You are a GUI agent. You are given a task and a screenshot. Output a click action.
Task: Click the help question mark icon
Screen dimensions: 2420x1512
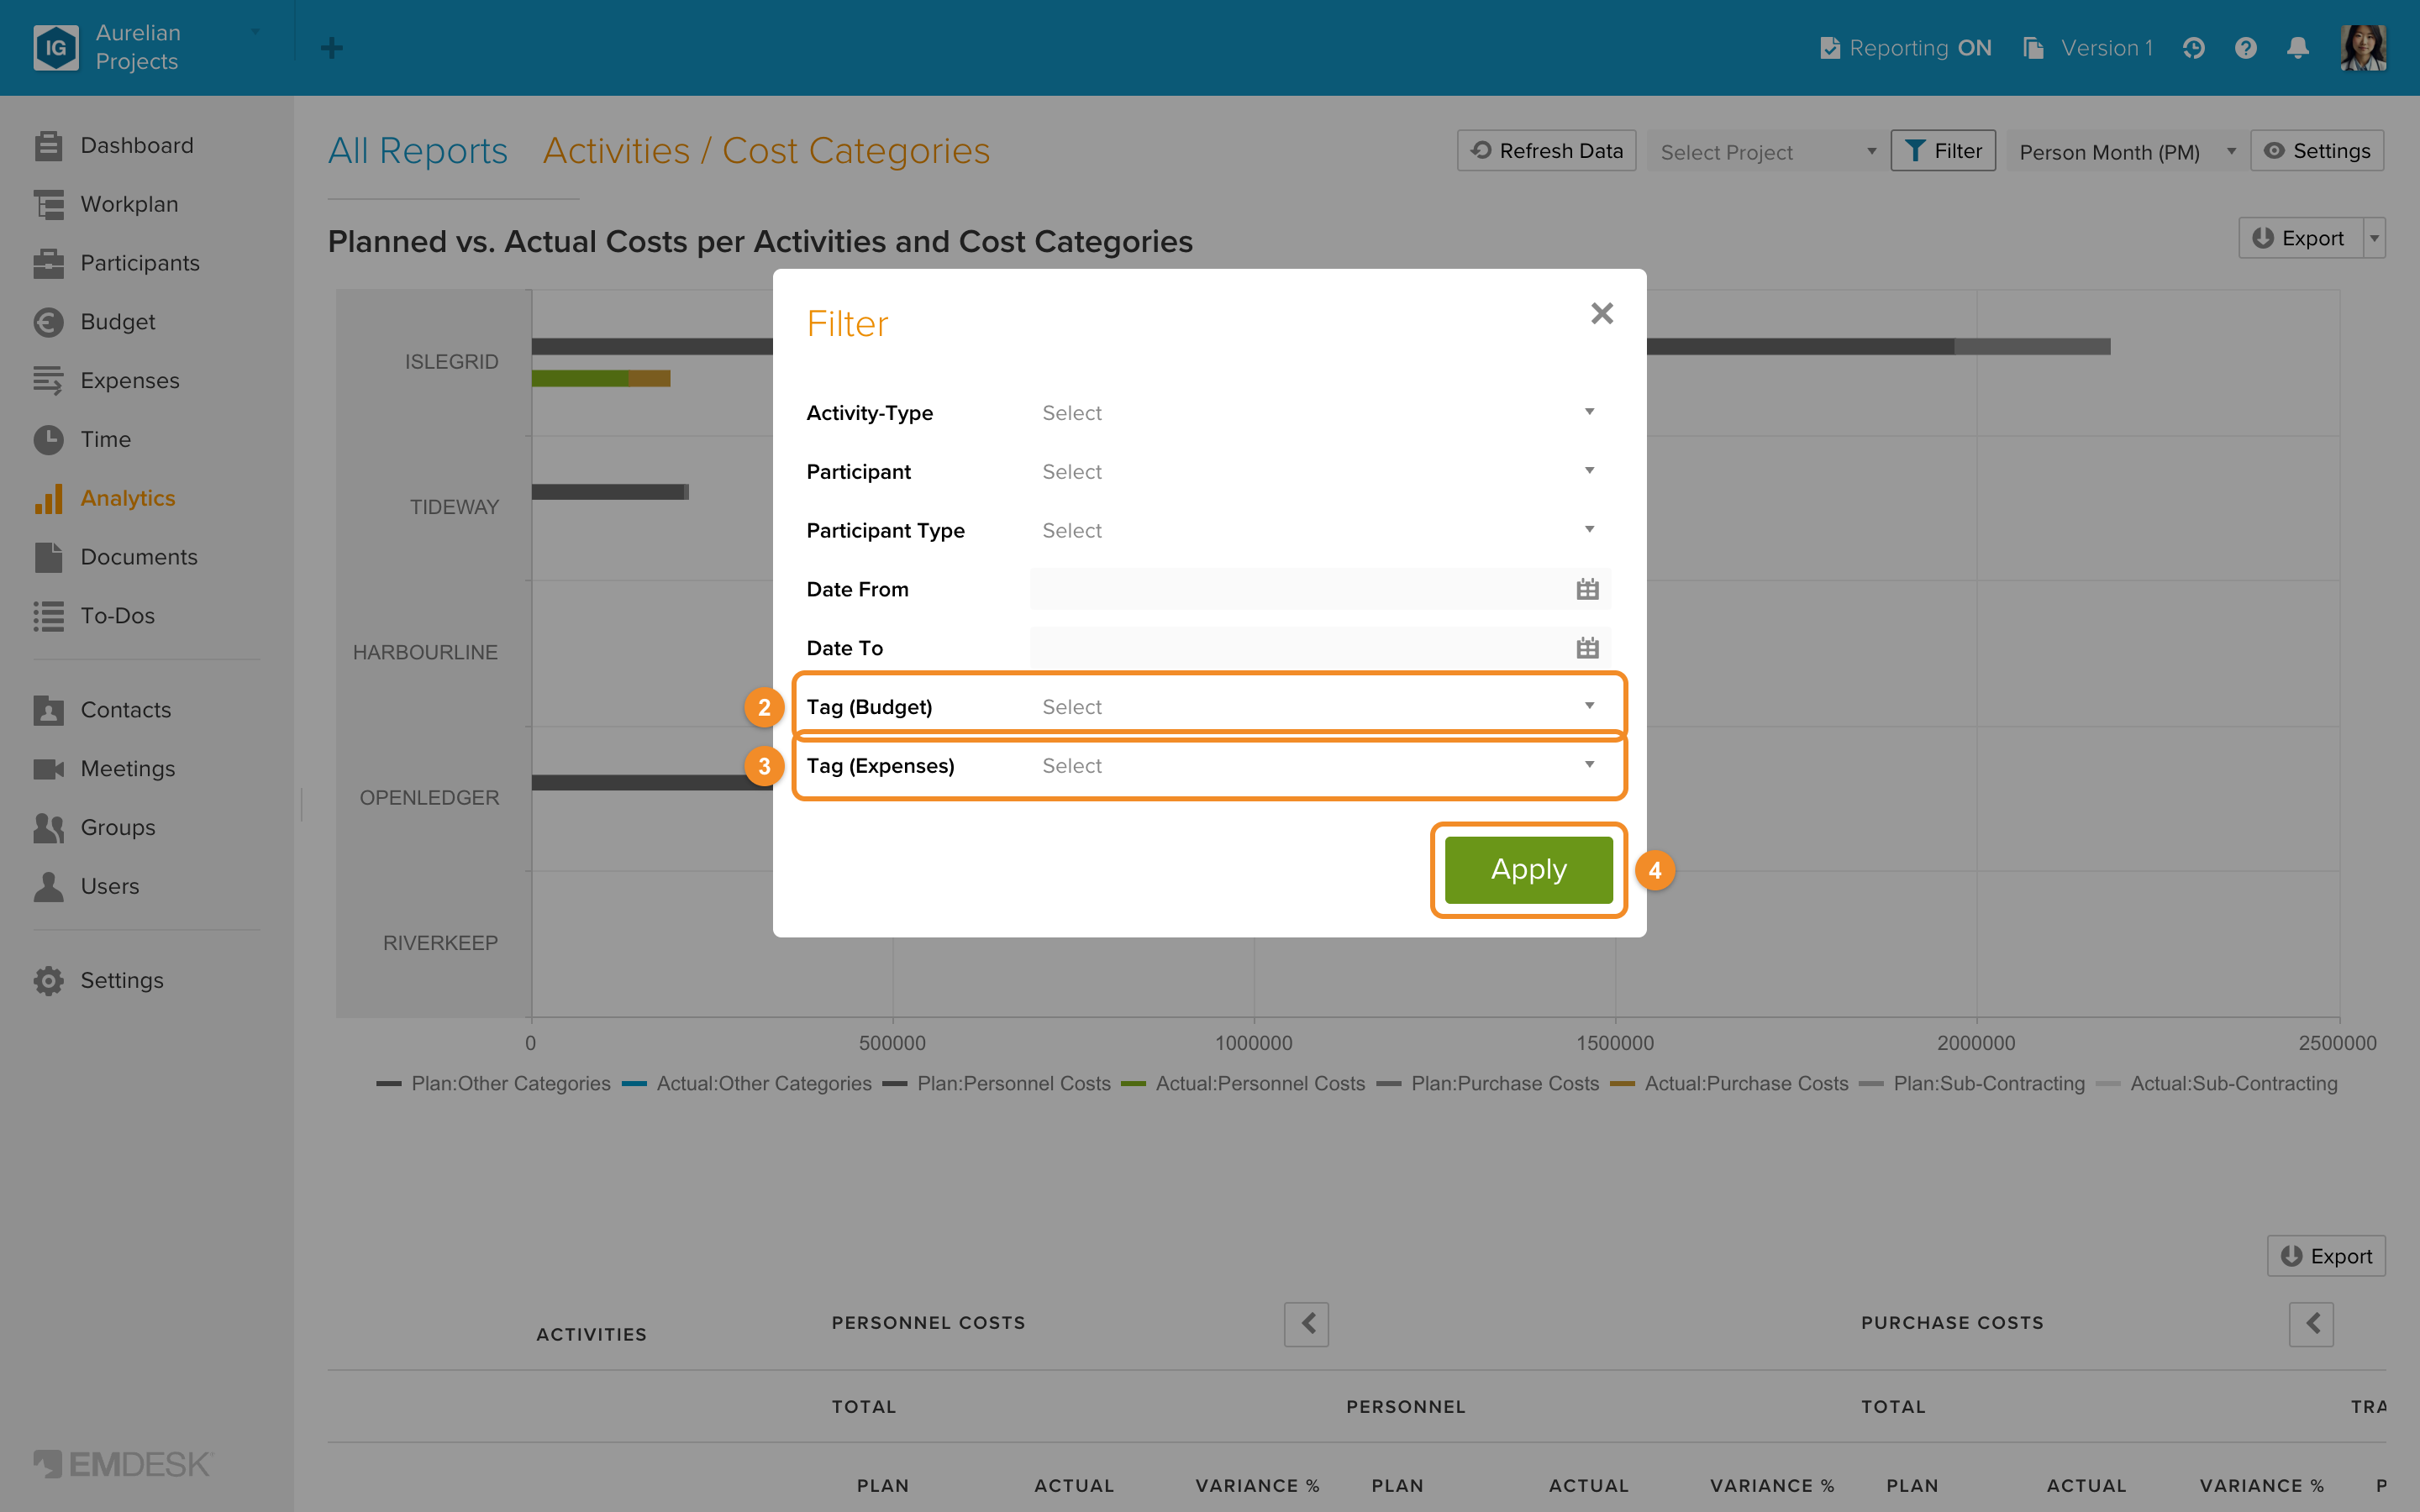click(x=2245, y=48)
